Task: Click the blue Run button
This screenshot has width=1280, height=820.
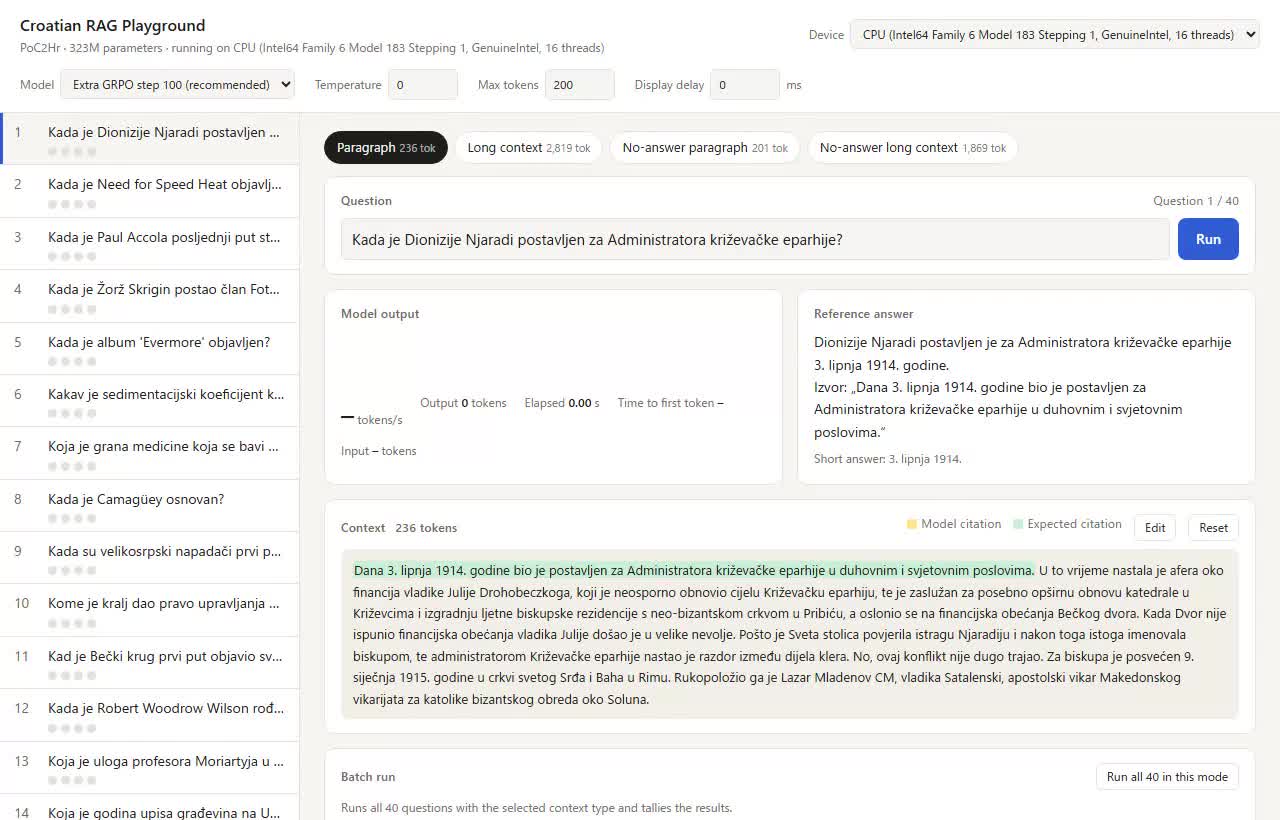Action: 1208,240
